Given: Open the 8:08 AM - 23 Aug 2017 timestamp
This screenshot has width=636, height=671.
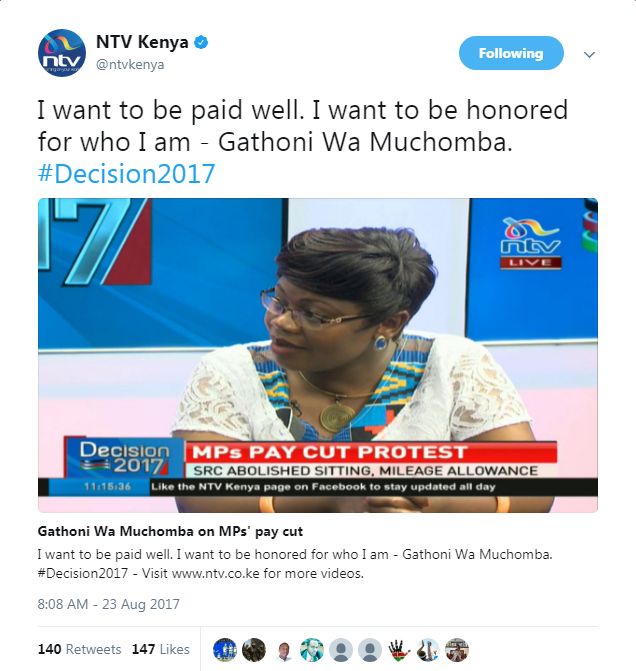Looking at the screenshot, I should click(109, 604).
